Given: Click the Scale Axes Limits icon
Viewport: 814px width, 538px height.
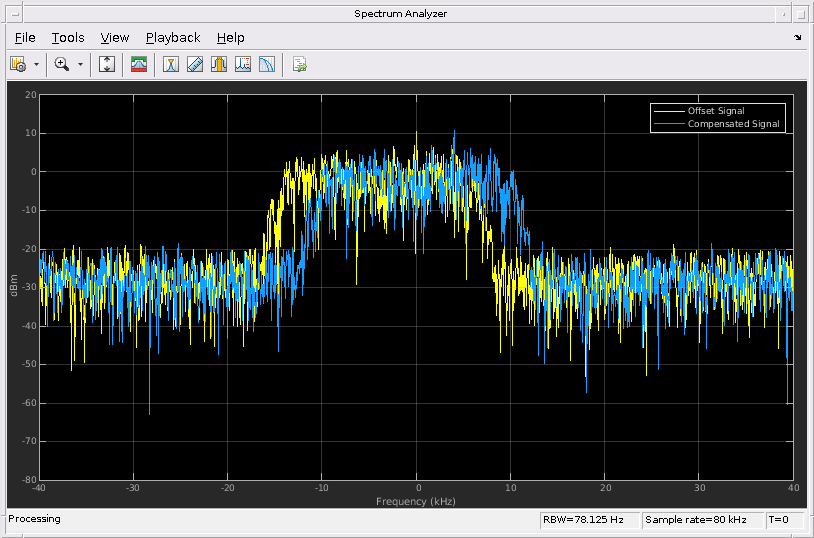Looking at the screenshot, I should pyautogui.click(x=107, y=64).
